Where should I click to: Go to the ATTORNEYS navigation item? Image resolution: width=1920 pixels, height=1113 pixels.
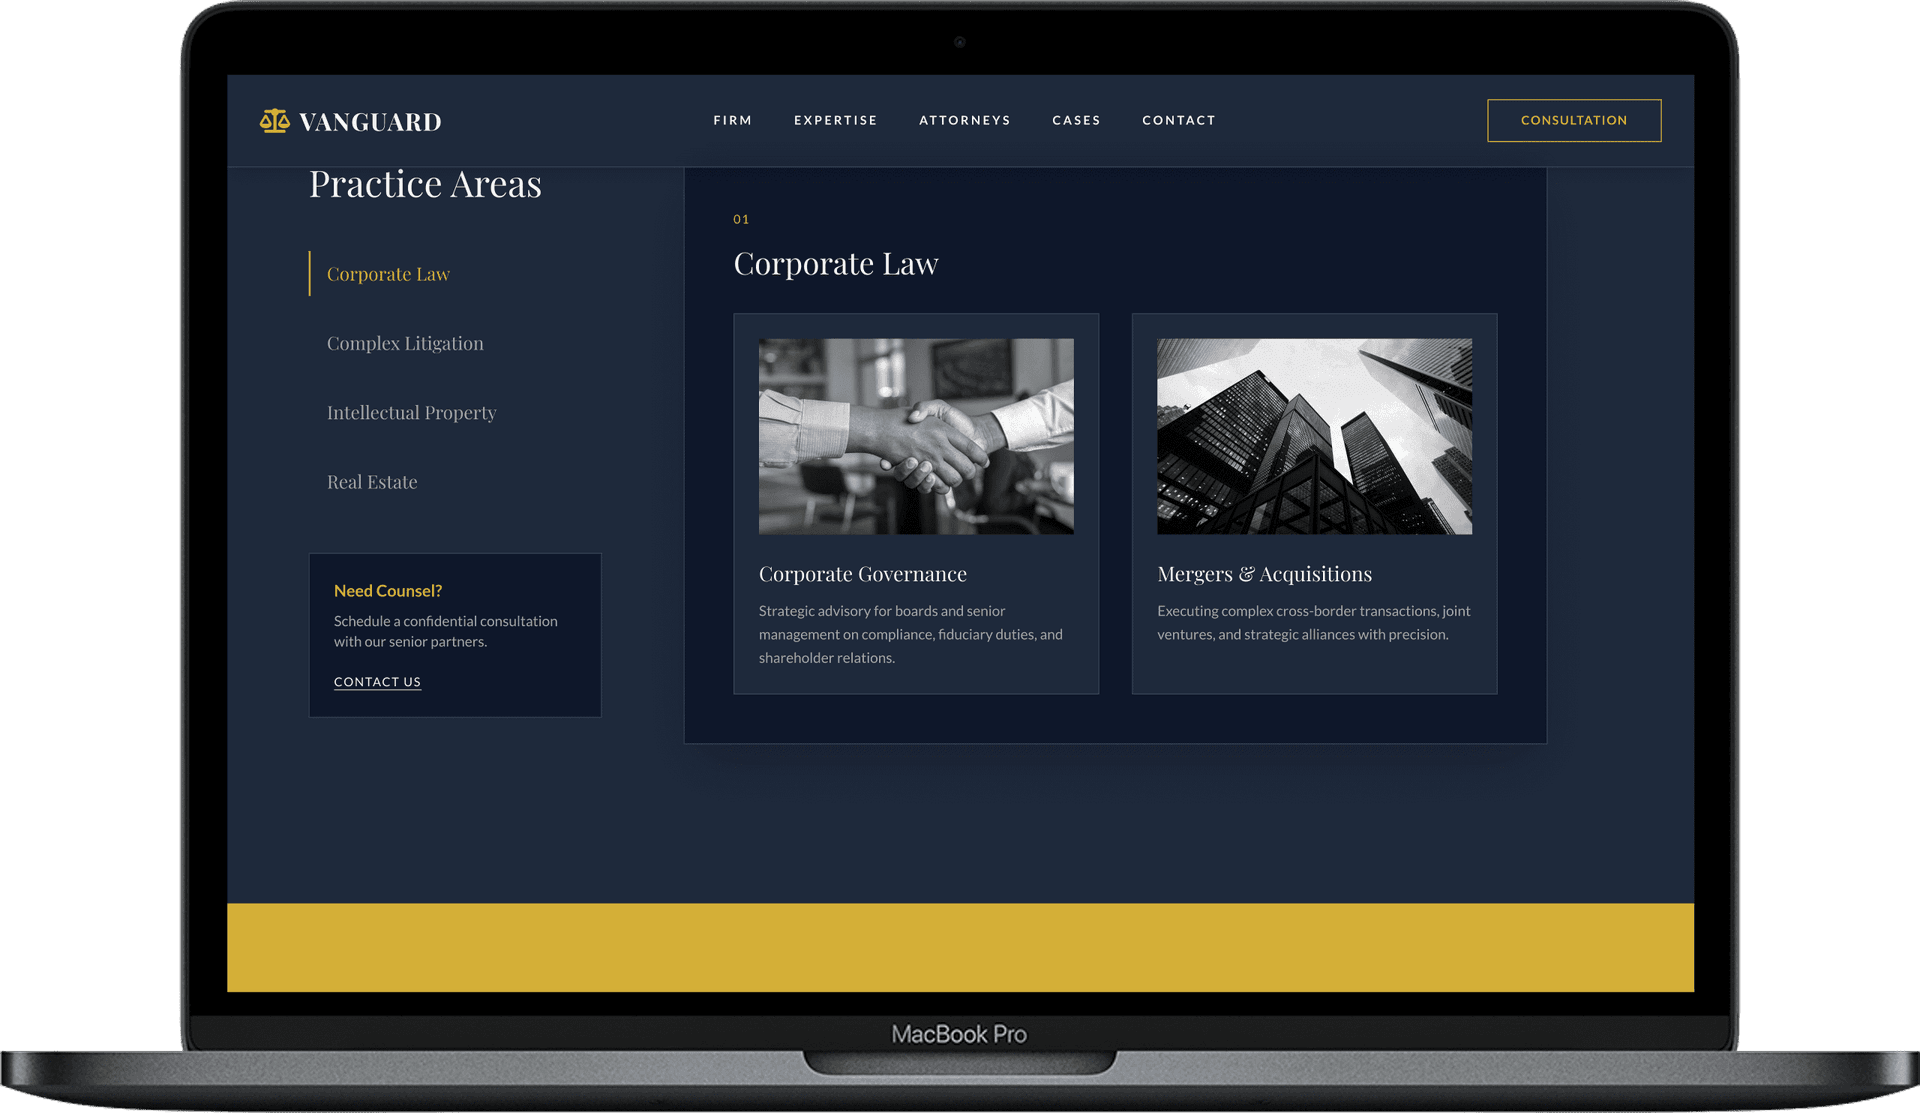point(964,120)
